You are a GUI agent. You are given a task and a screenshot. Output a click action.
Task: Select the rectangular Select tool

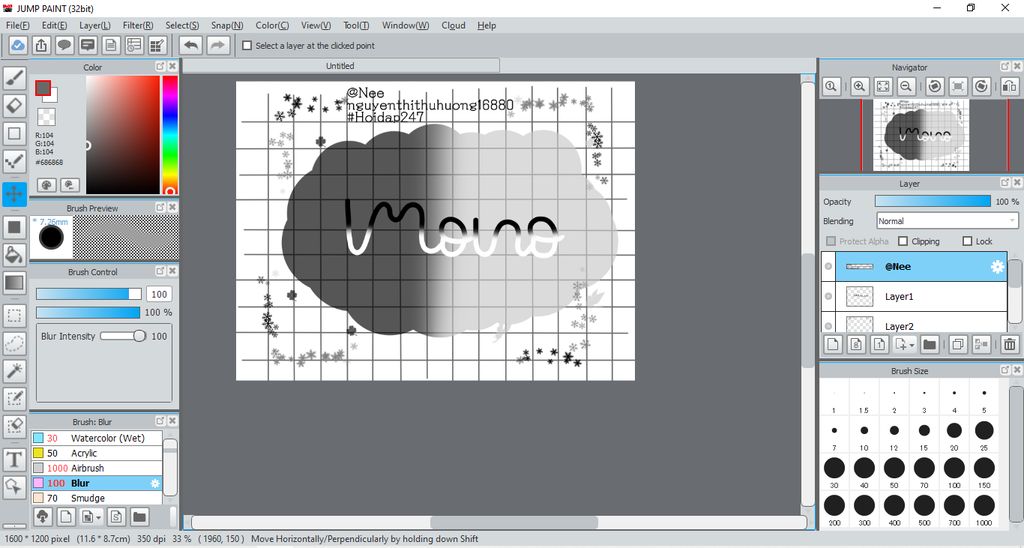click(x=14, y=315)
